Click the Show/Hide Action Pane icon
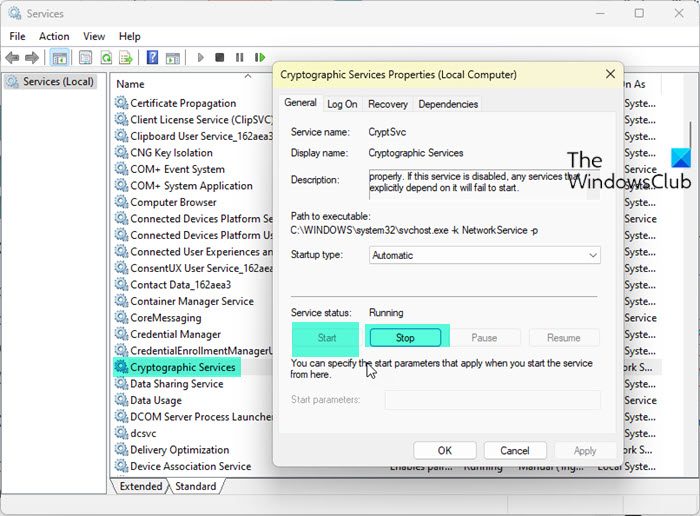 173,58
